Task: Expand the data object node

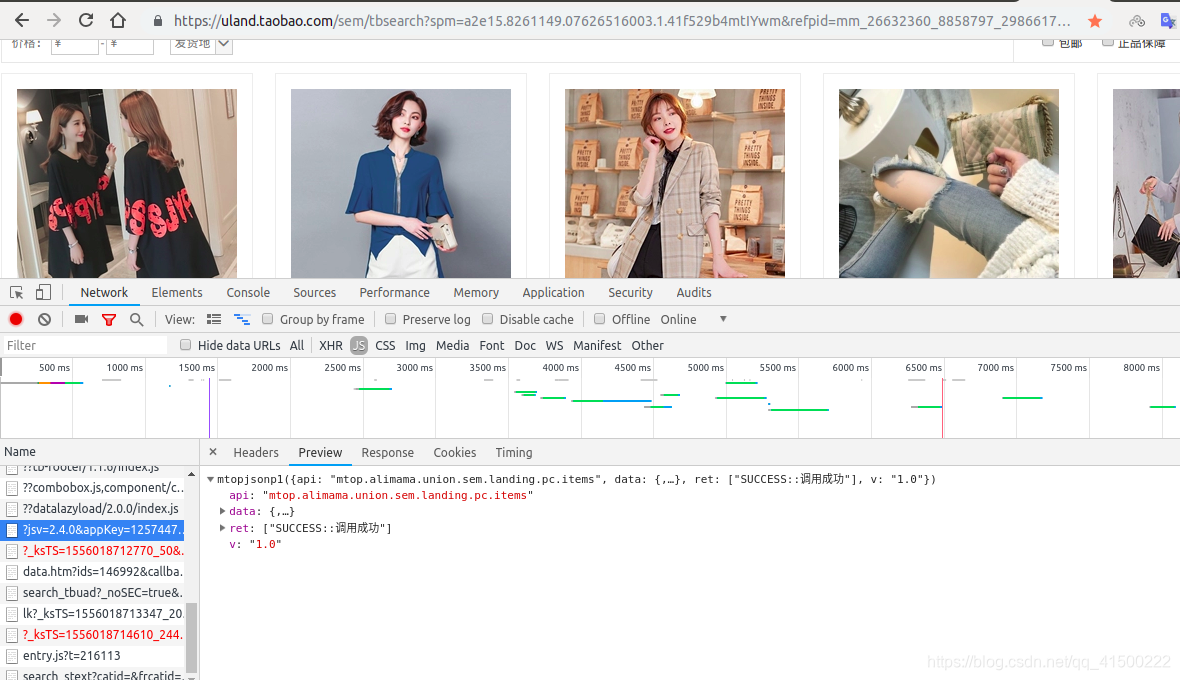Action: [x=223, y=511]
